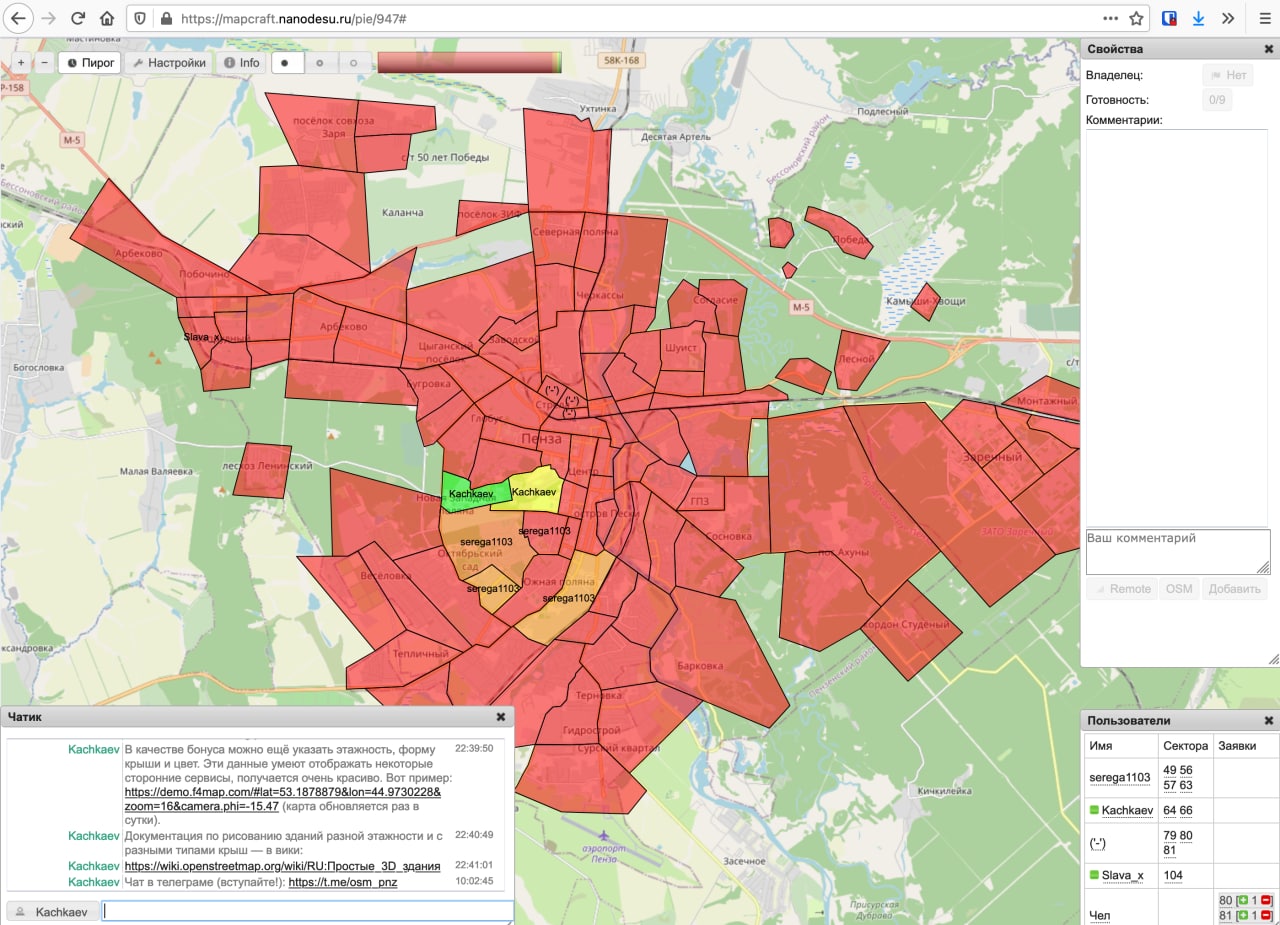
Task: Click the OSM button
Action: click(1179, 589)
